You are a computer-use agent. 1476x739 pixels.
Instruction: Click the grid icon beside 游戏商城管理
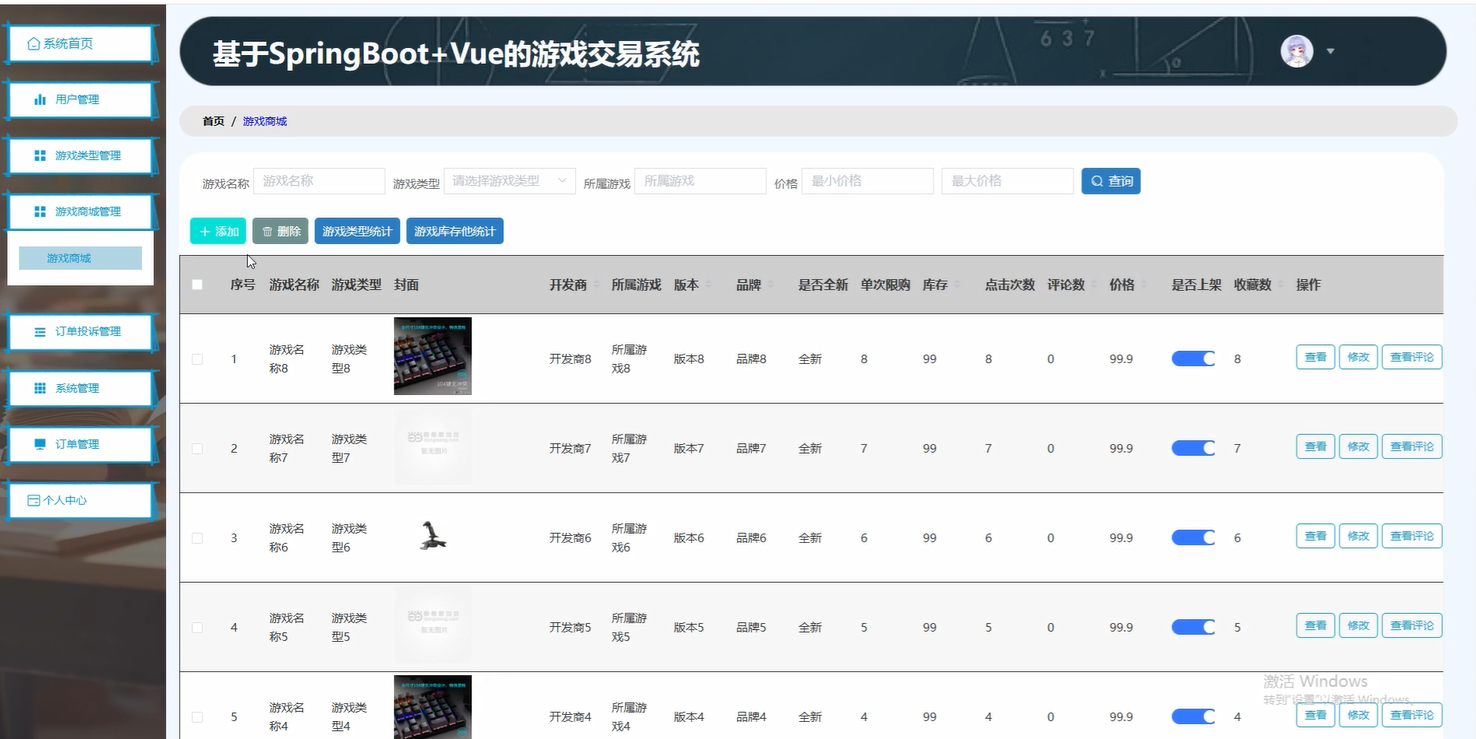(40, 212)
